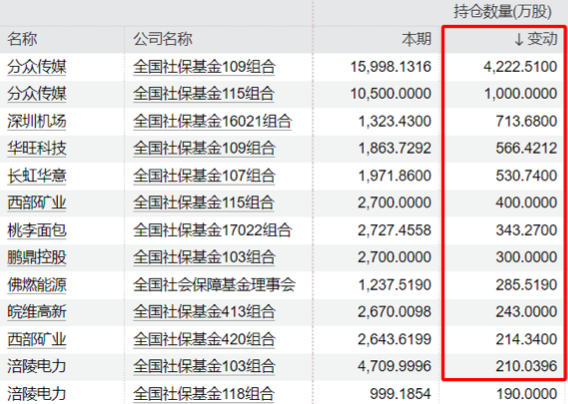This screenshot has height=404, width=568.
Task: Open the 全国社保基金420组合 link
Action: [204, 339]
